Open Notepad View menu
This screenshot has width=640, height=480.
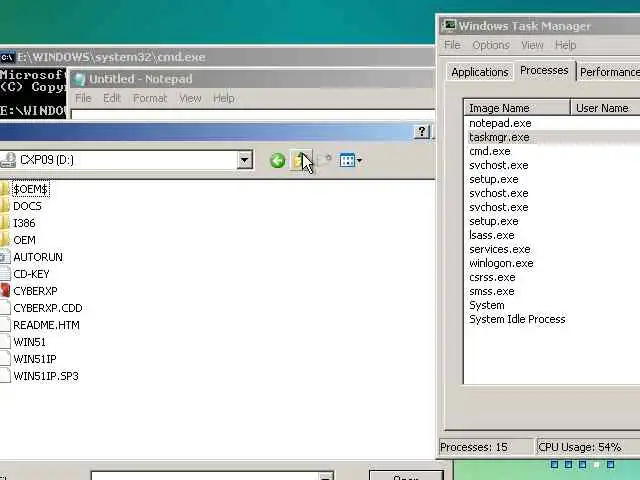pyautogui.click(x=190, y=98)
